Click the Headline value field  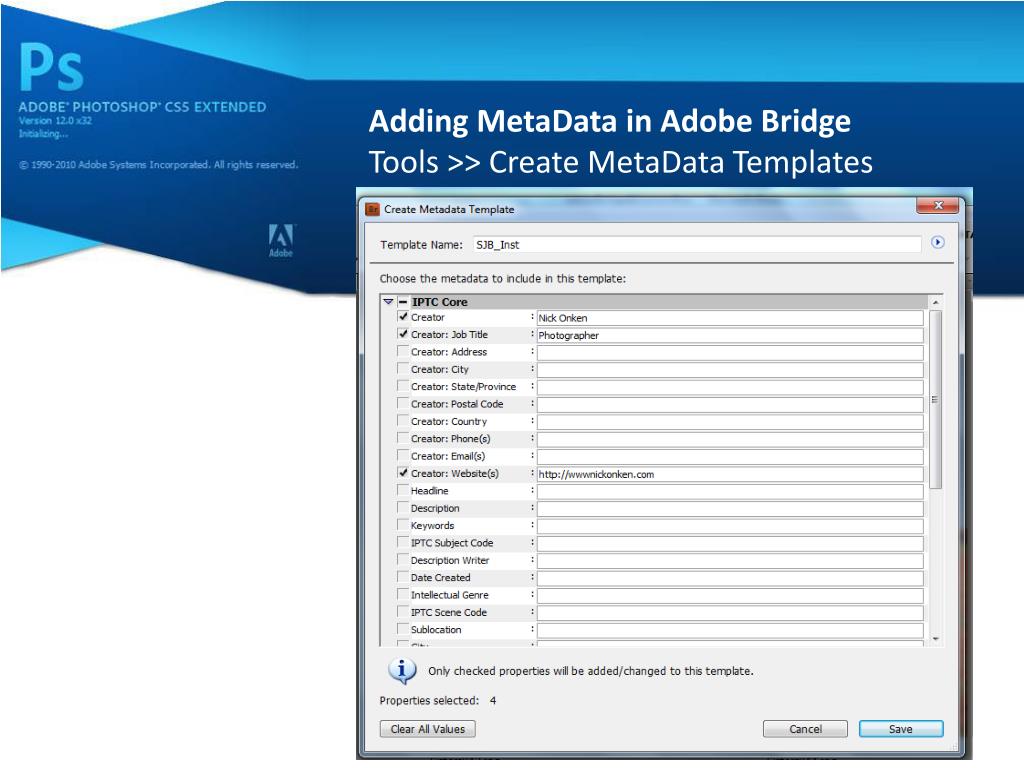click(x=730, y=492)
